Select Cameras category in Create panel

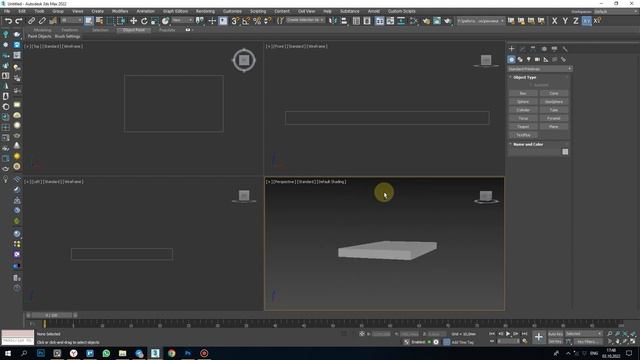[537, 60]
